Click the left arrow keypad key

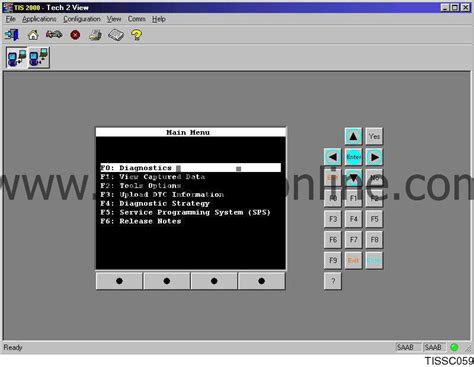(333, 157)
